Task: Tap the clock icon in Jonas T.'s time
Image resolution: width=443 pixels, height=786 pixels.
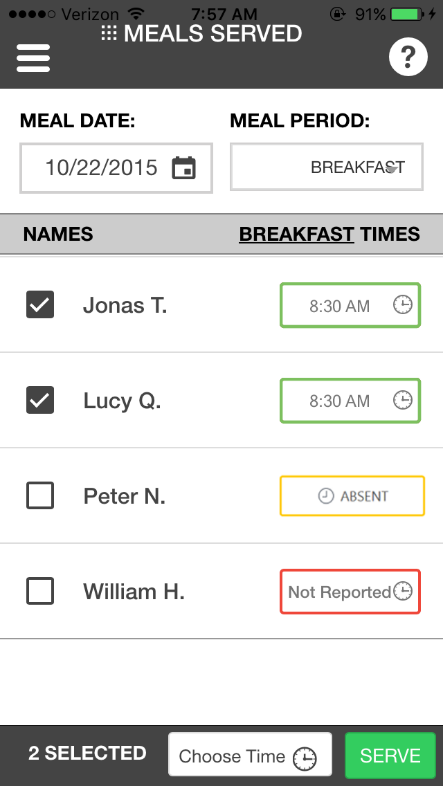Action: click(402, 305)
